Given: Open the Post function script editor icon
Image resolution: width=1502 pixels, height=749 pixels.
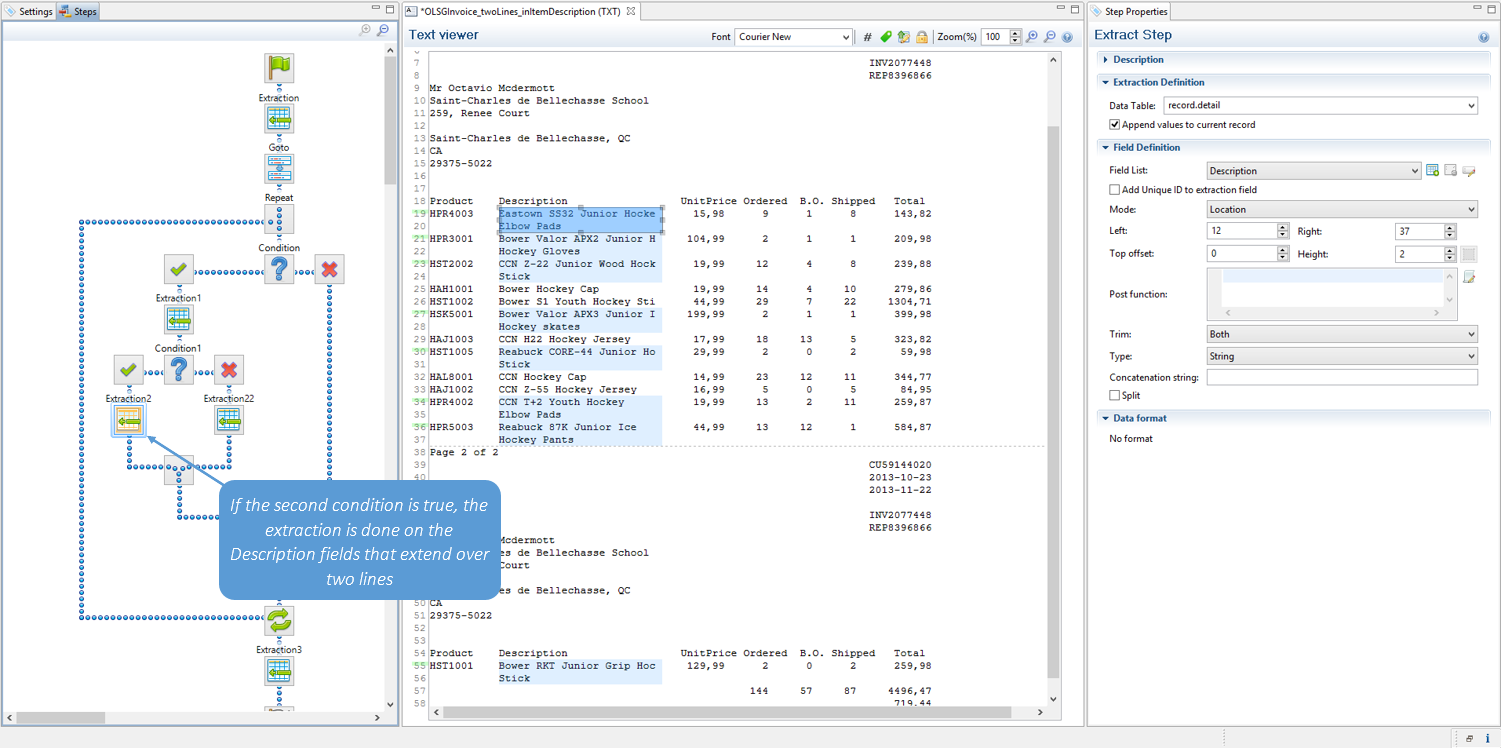Looking at the screenshot, I should 1468,277.
